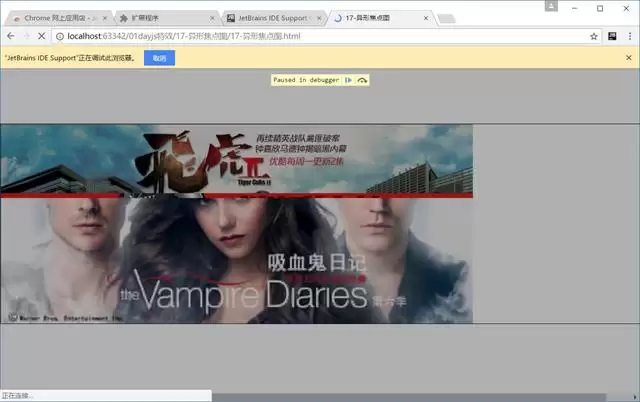Click the blue cancel button in debugging infobar
This screenshot has height=402, width=640.
[x=160, y=58]
